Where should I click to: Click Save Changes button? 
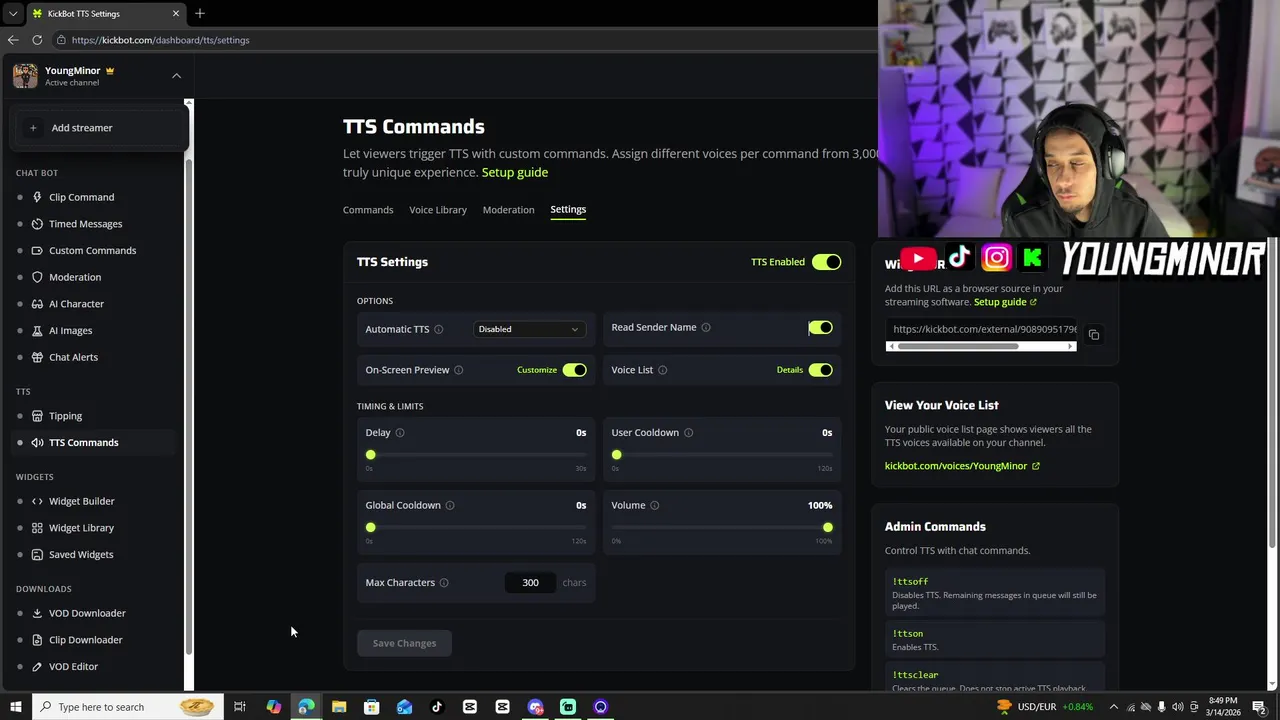404,643
